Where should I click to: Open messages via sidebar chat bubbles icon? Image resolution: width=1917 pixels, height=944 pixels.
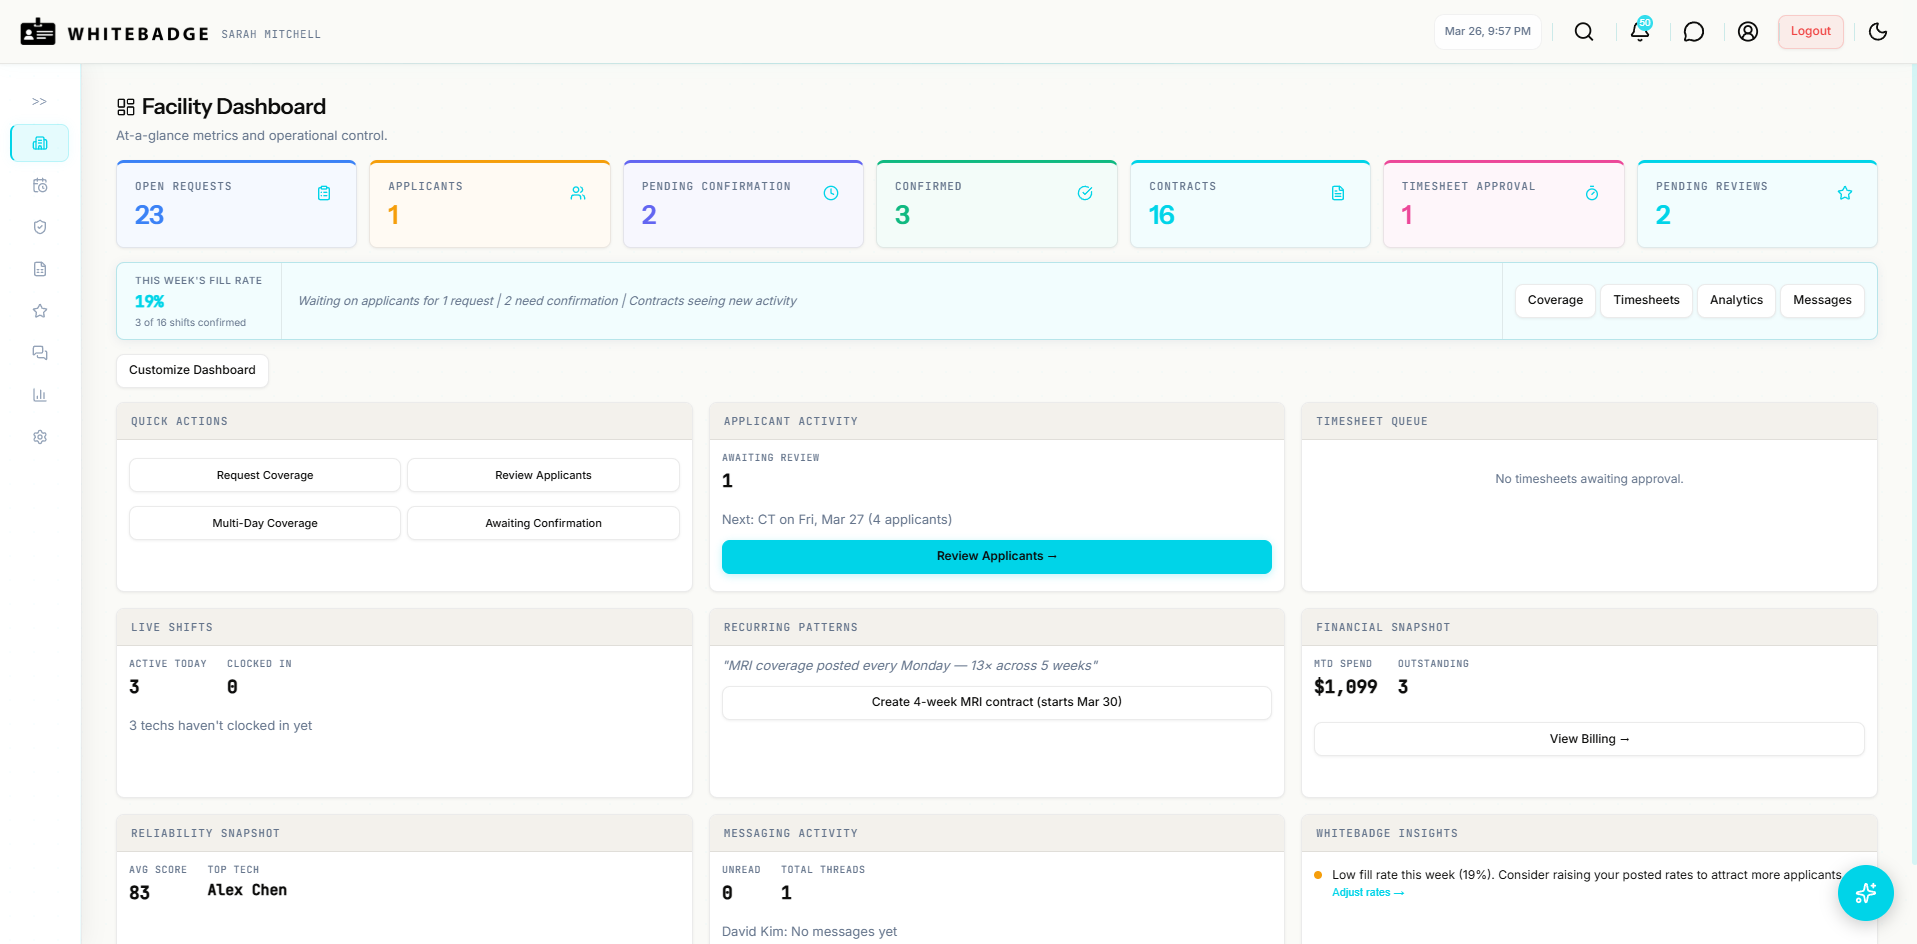point(40,353)
